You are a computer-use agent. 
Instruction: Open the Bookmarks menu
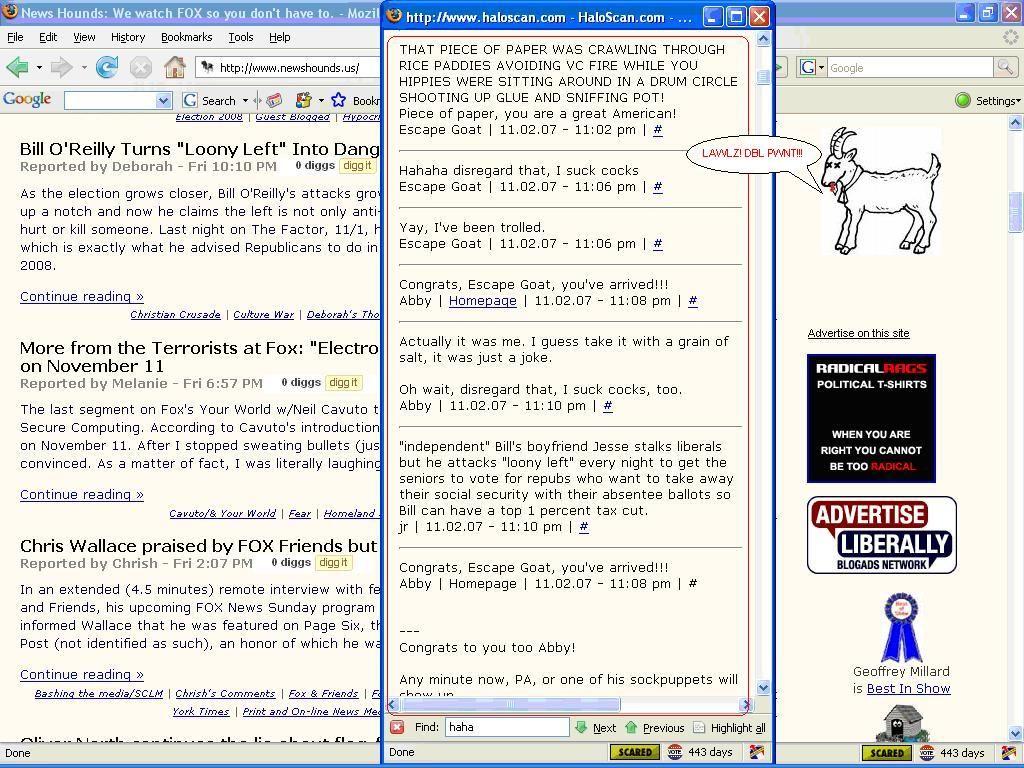[x=186, y=36]
